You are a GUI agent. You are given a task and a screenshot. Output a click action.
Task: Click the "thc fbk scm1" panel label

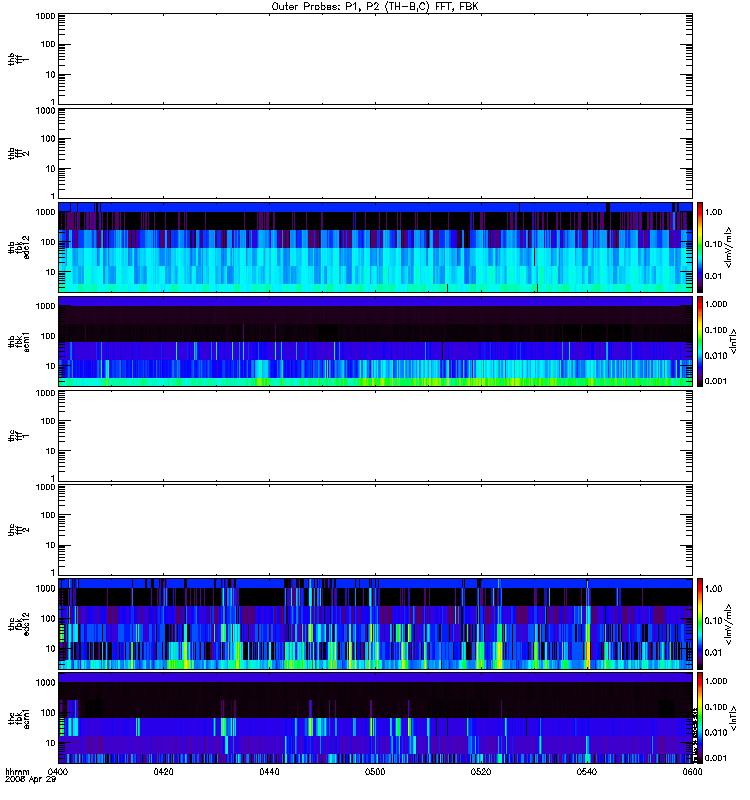(19, 718)
